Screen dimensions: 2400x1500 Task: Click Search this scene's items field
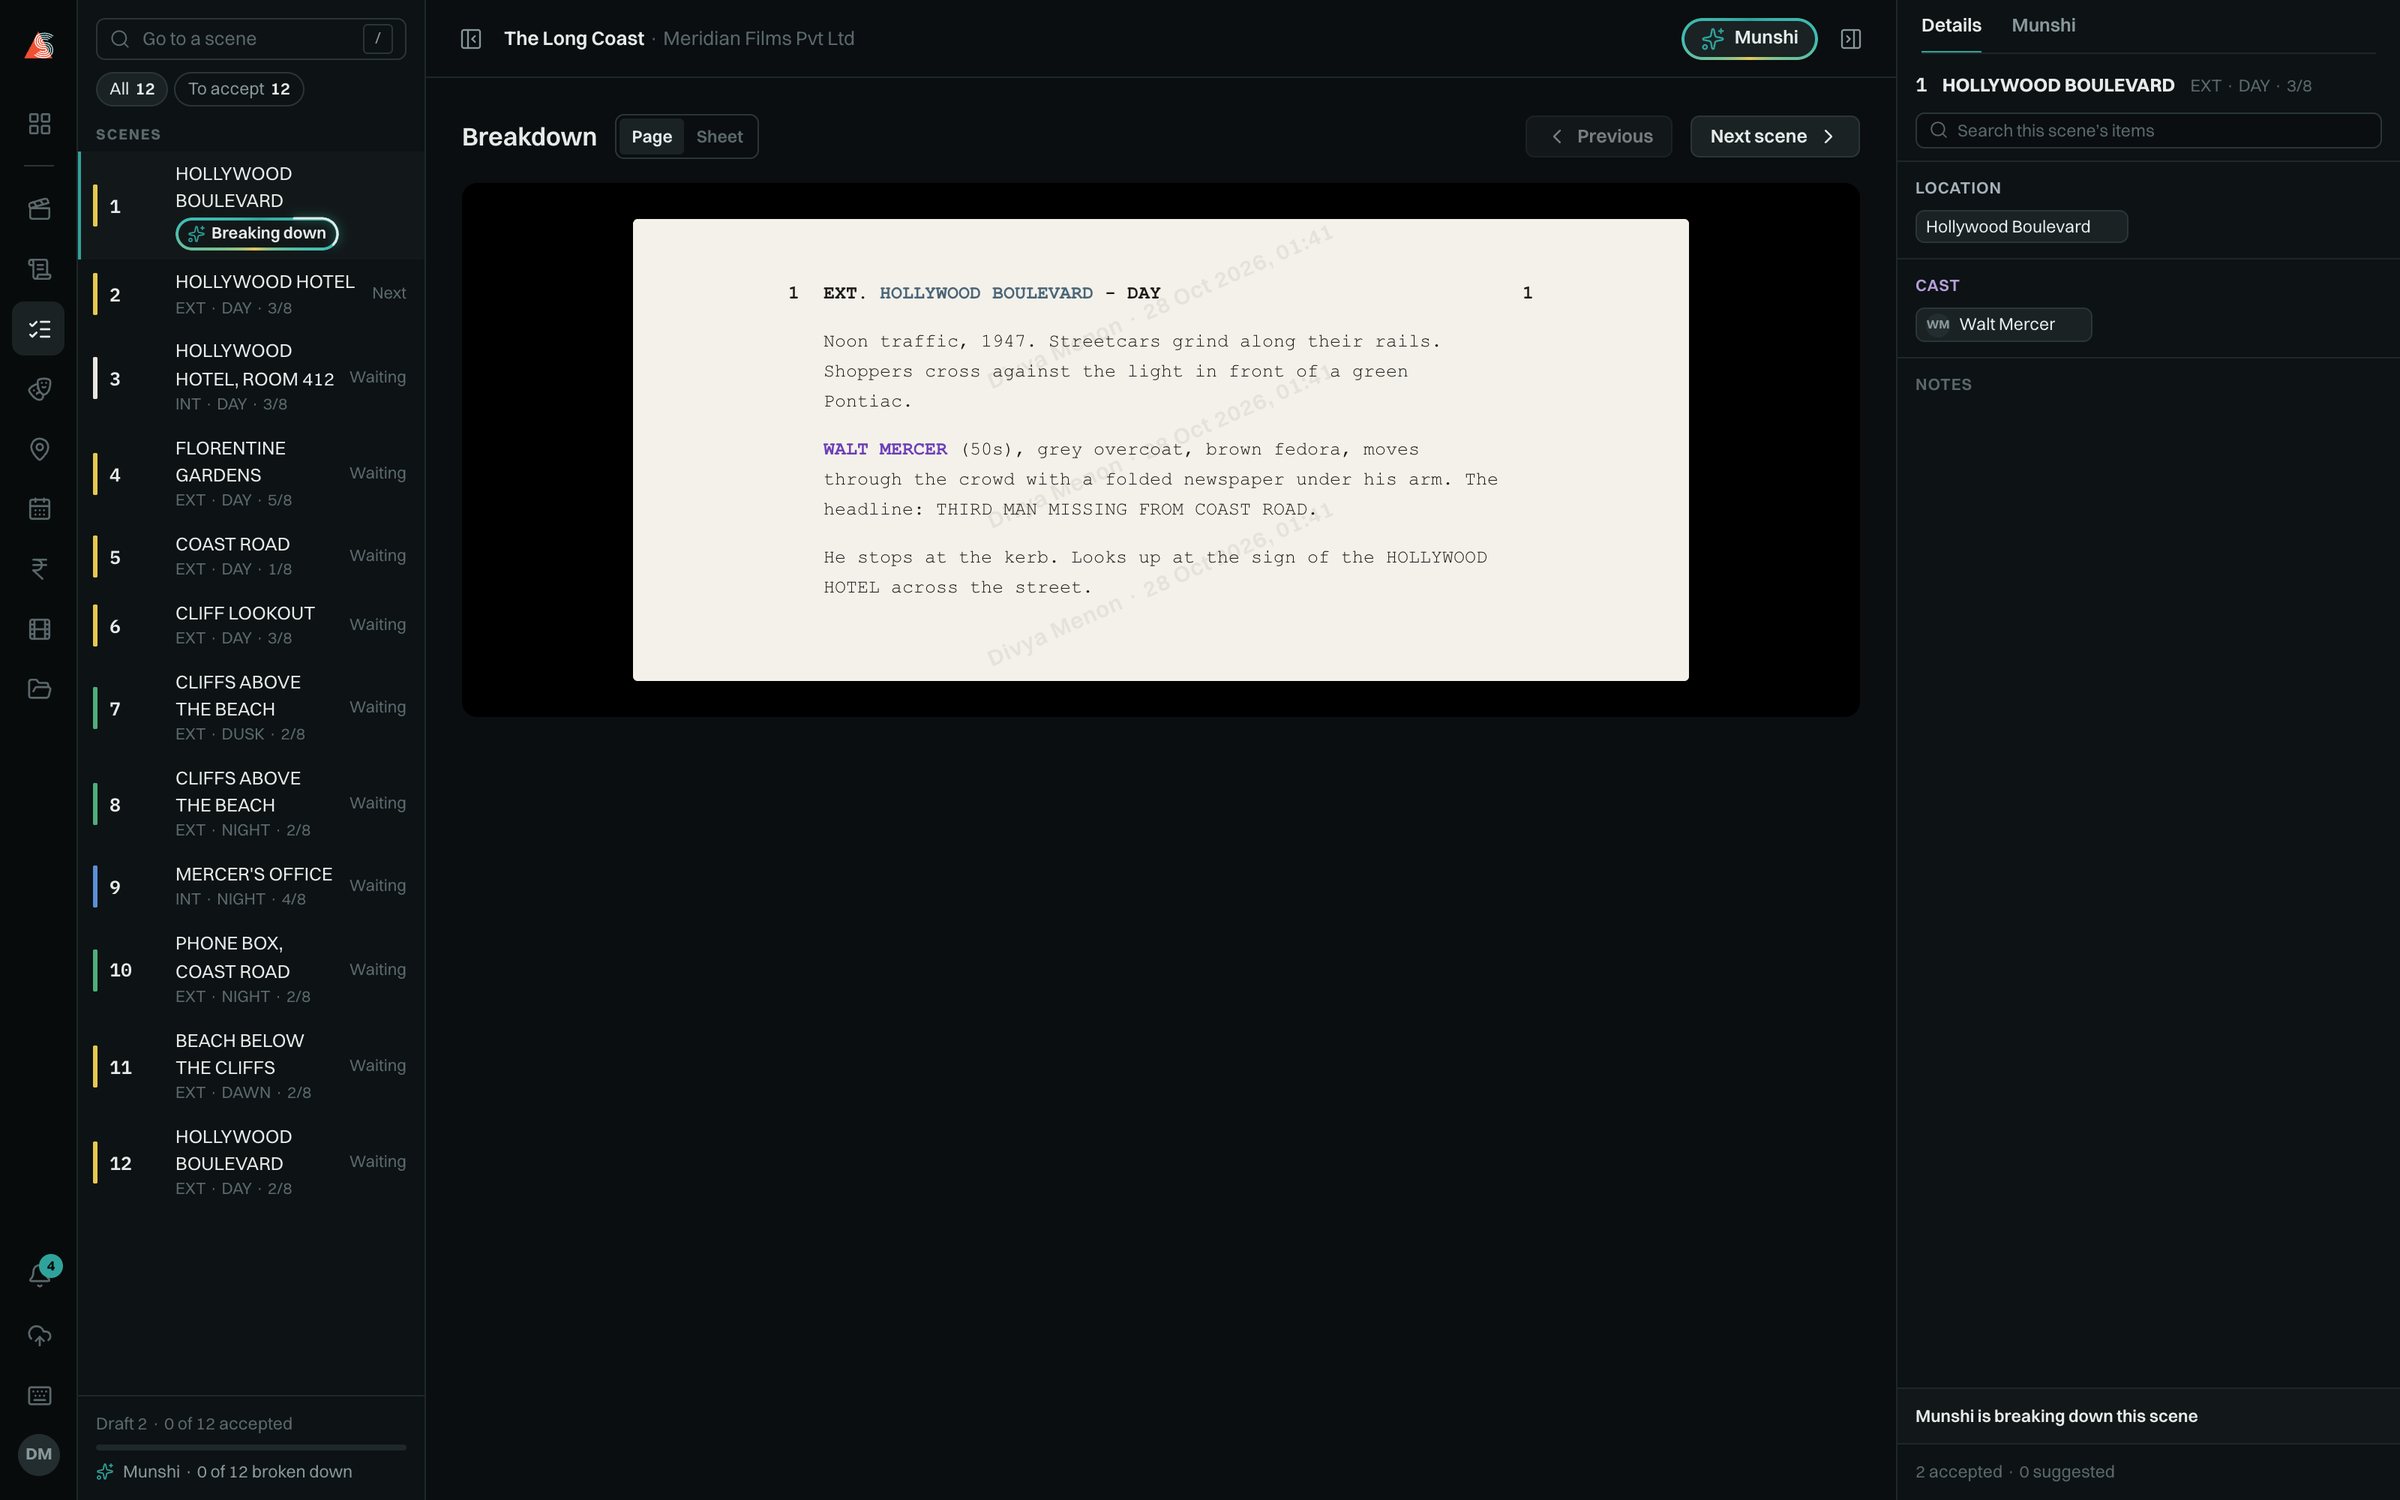2148,131
